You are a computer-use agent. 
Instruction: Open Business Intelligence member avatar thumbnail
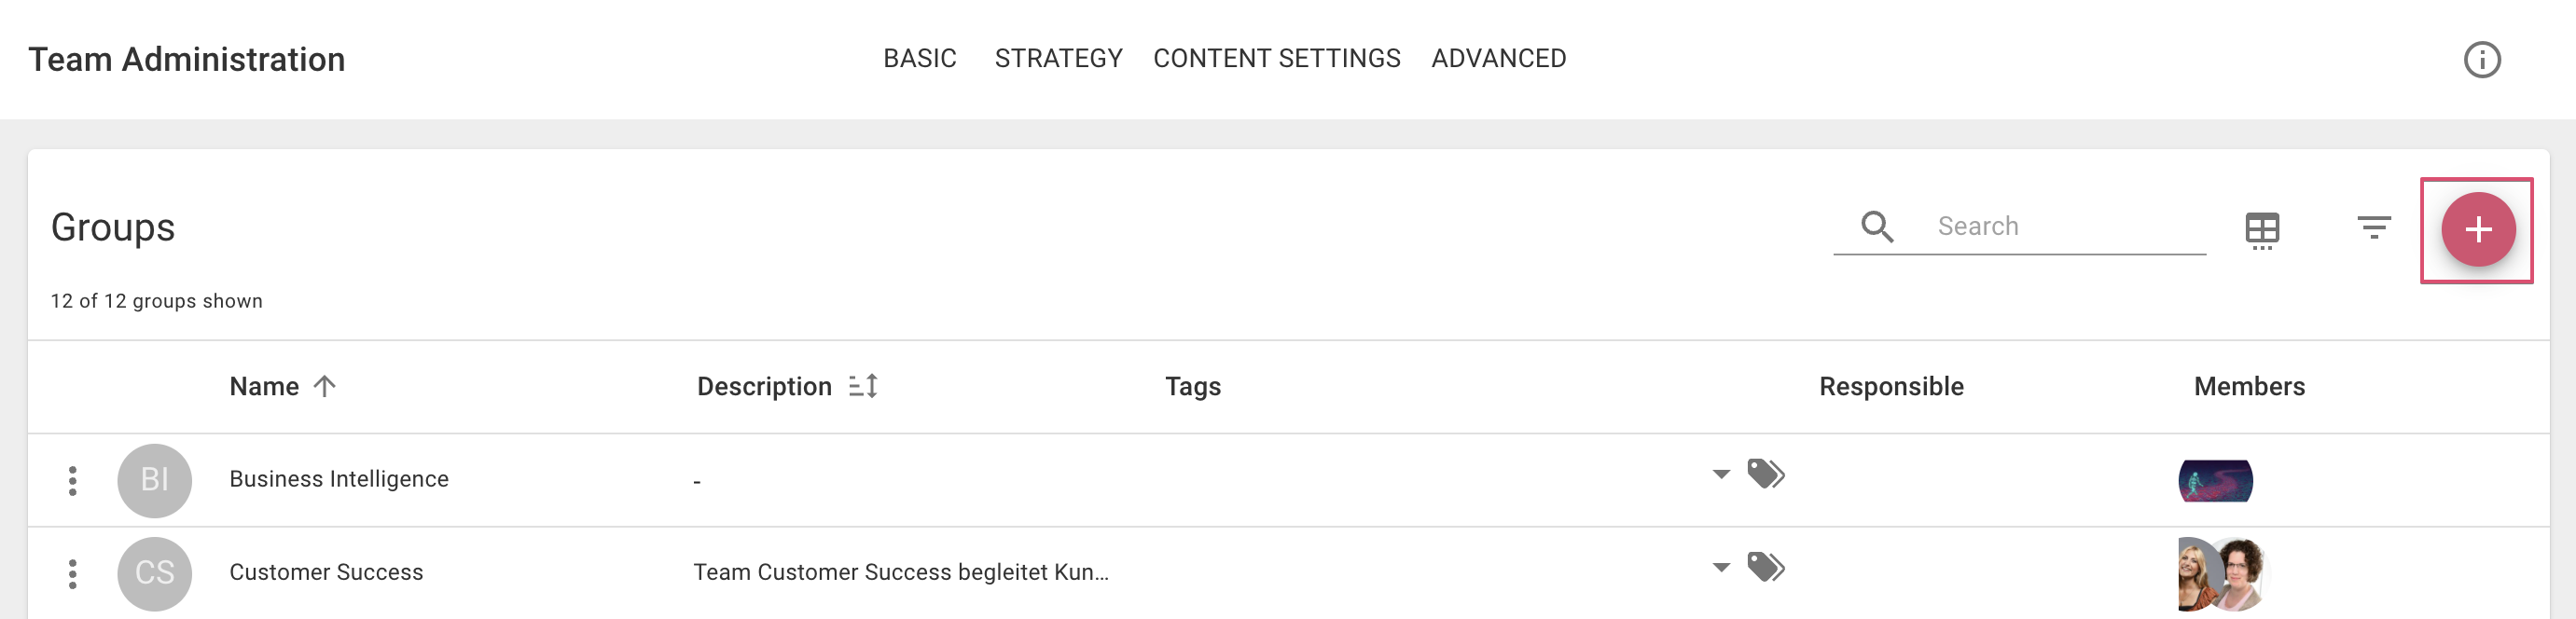tap(2215, 481)
